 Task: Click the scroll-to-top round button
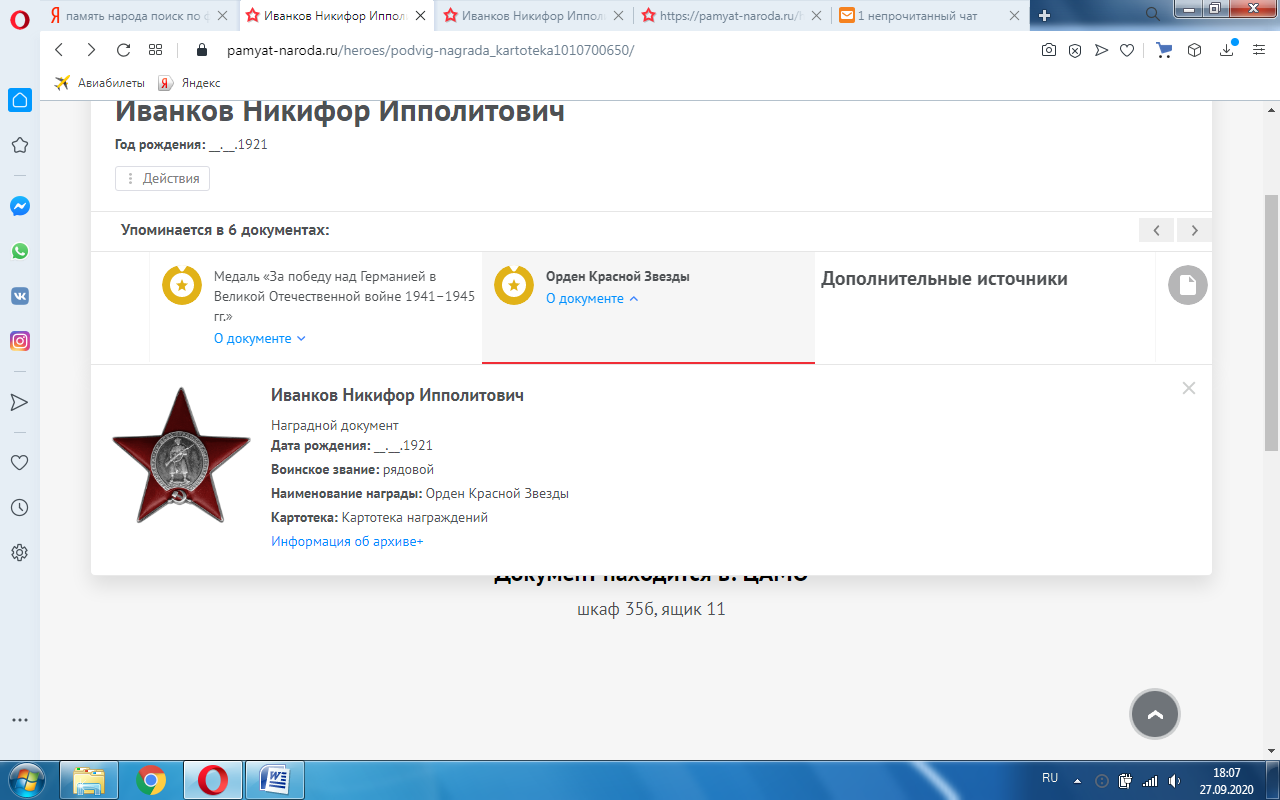tap(1155, 715)
